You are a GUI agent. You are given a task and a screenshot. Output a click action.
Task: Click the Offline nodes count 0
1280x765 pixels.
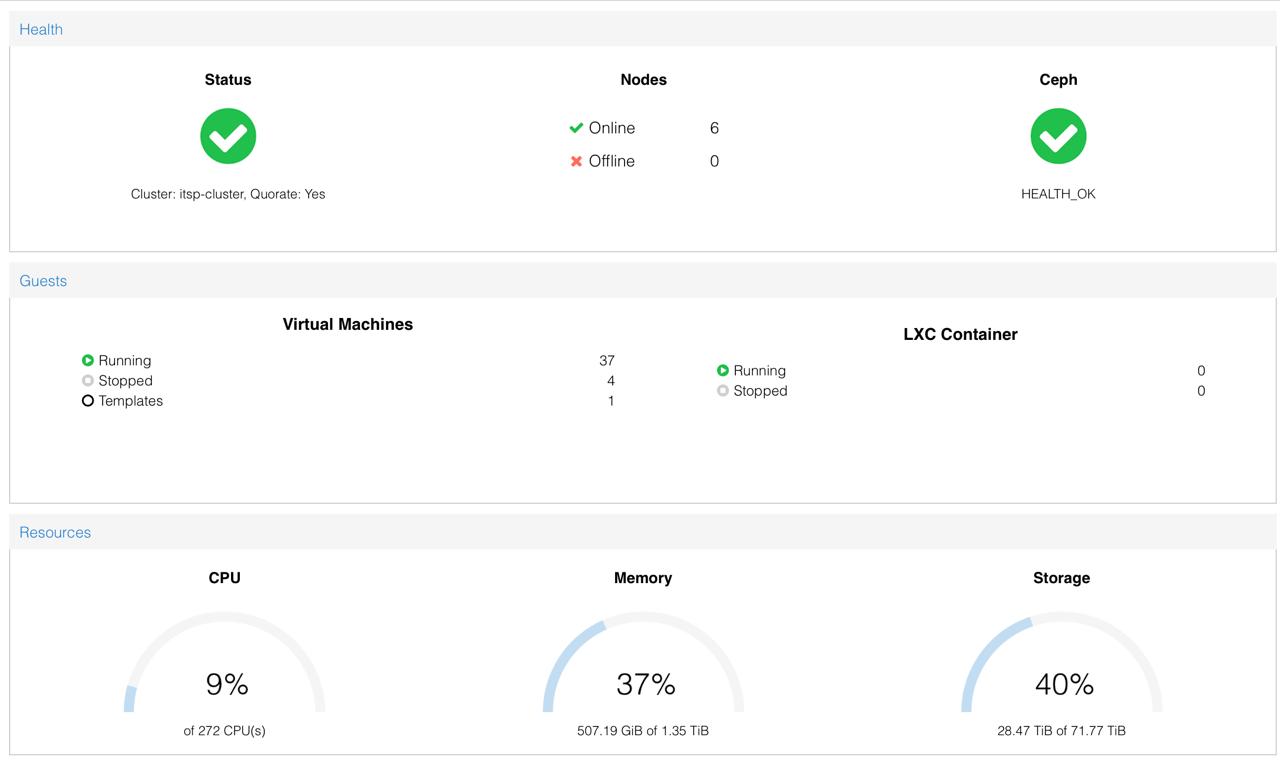[x=714, y=161]
